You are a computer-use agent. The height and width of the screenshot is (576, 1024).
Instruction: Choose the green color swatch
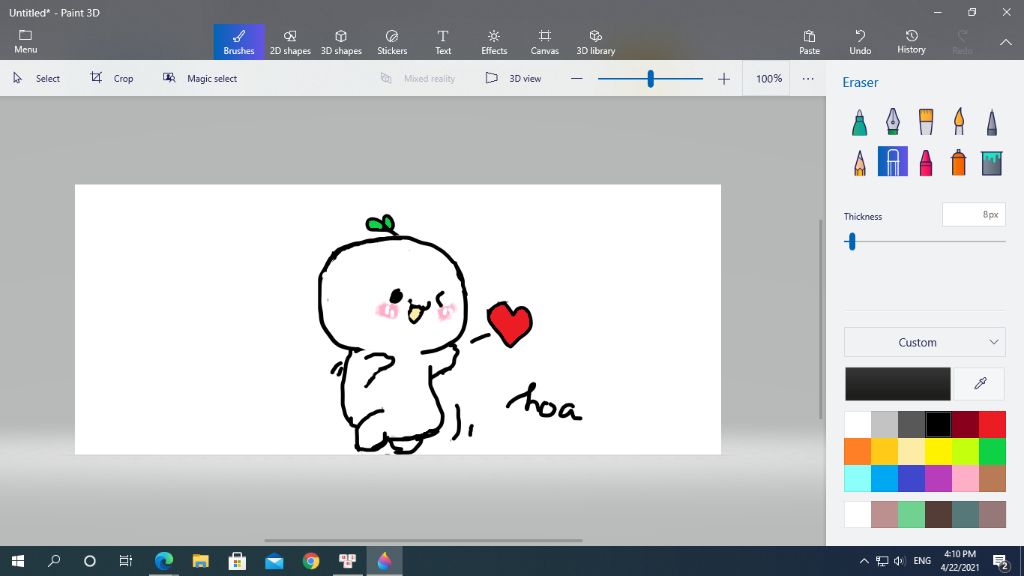pos(993,451)
